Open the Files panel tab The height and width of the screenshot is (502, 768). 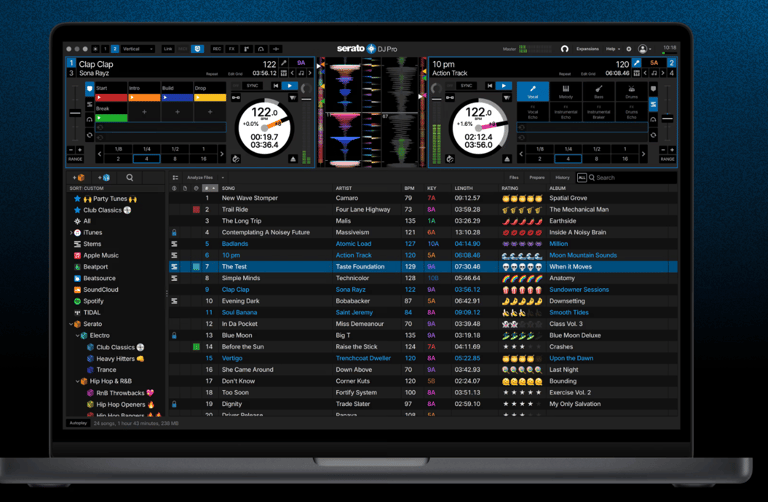[514, 178]
